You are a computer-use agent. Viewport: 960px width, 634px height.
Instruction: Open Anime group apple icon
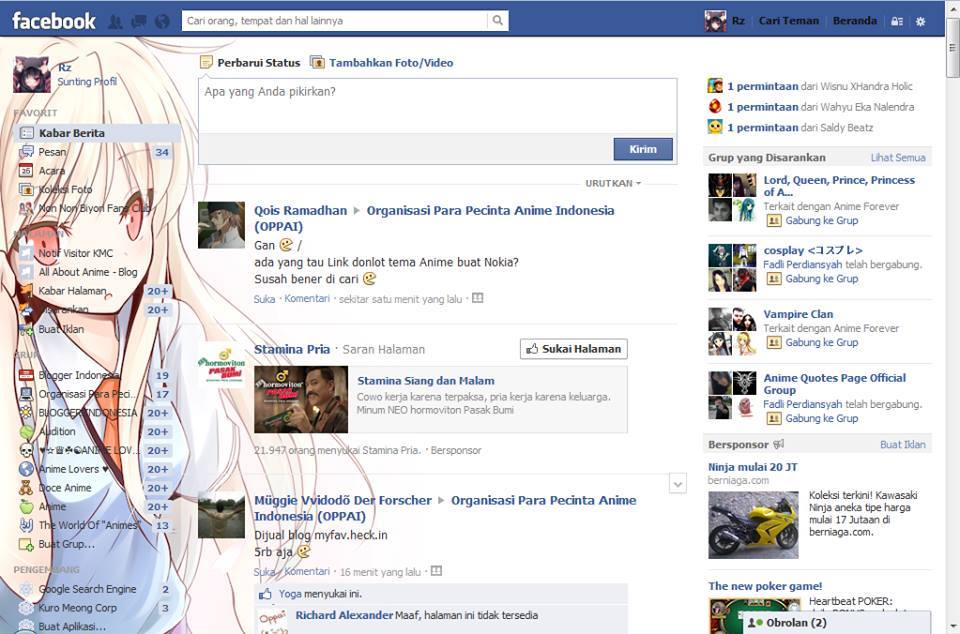[x=26, y=507]
